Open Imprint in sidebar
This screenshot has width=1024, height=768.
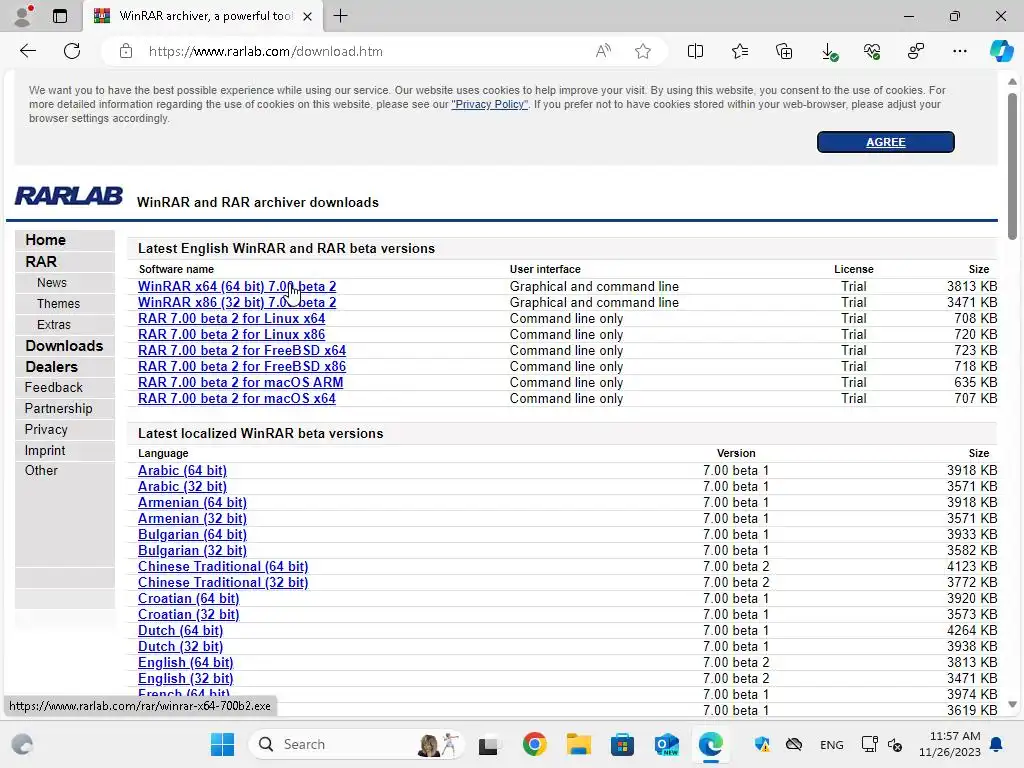pyautogui.click(x=44, y=450)
